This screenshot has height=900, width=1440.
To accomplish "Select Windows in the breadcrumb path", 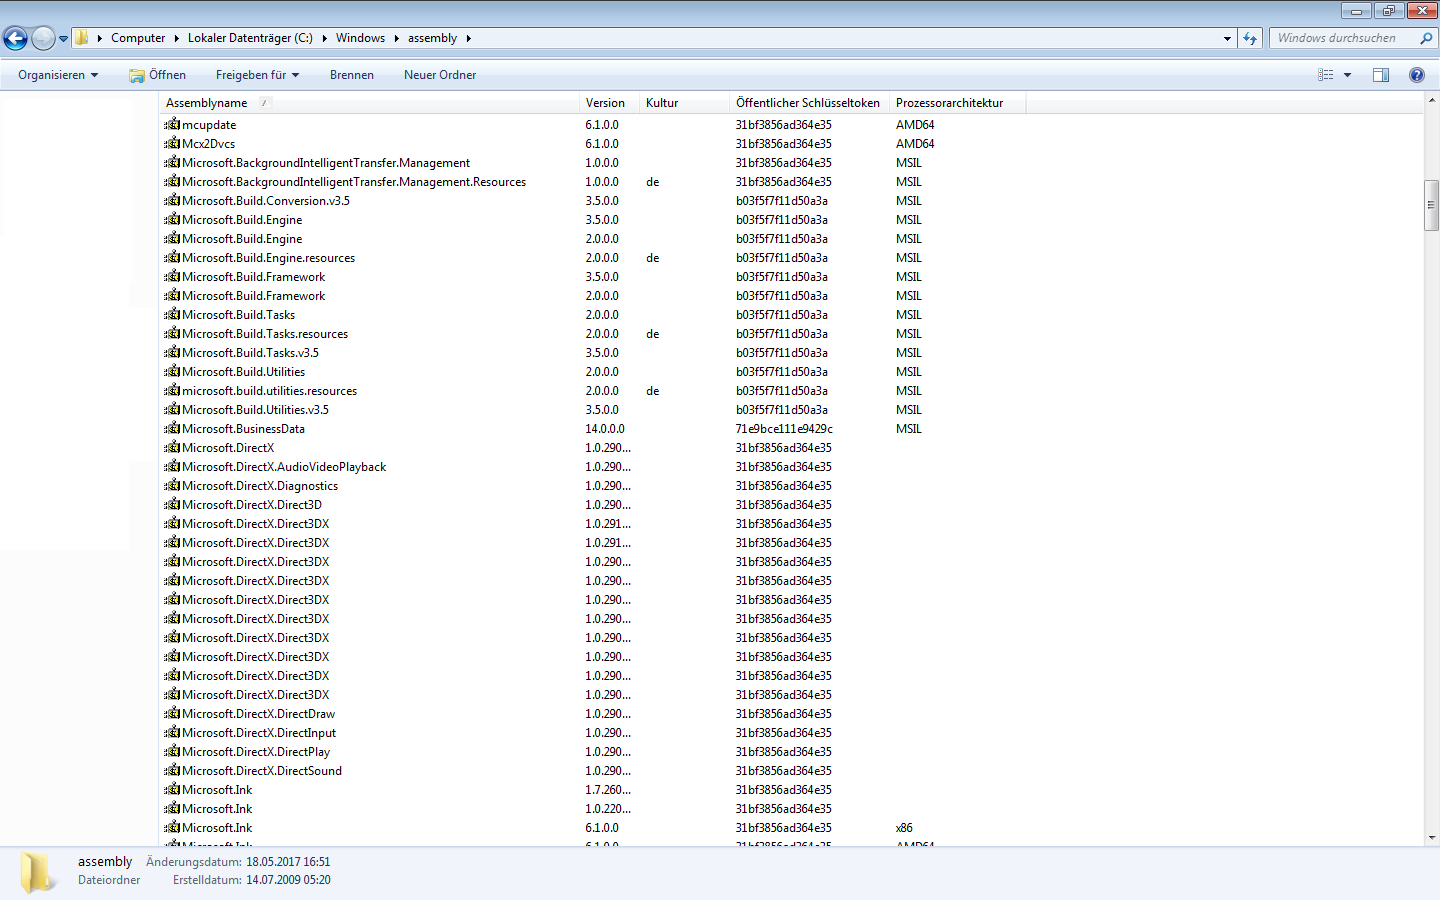I will pos(360,38).
